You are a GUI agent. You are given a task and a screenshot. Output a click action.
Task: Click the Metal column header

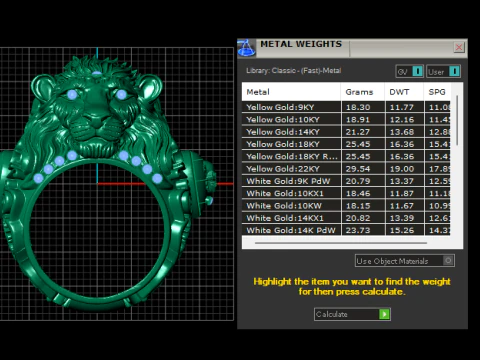291,92
